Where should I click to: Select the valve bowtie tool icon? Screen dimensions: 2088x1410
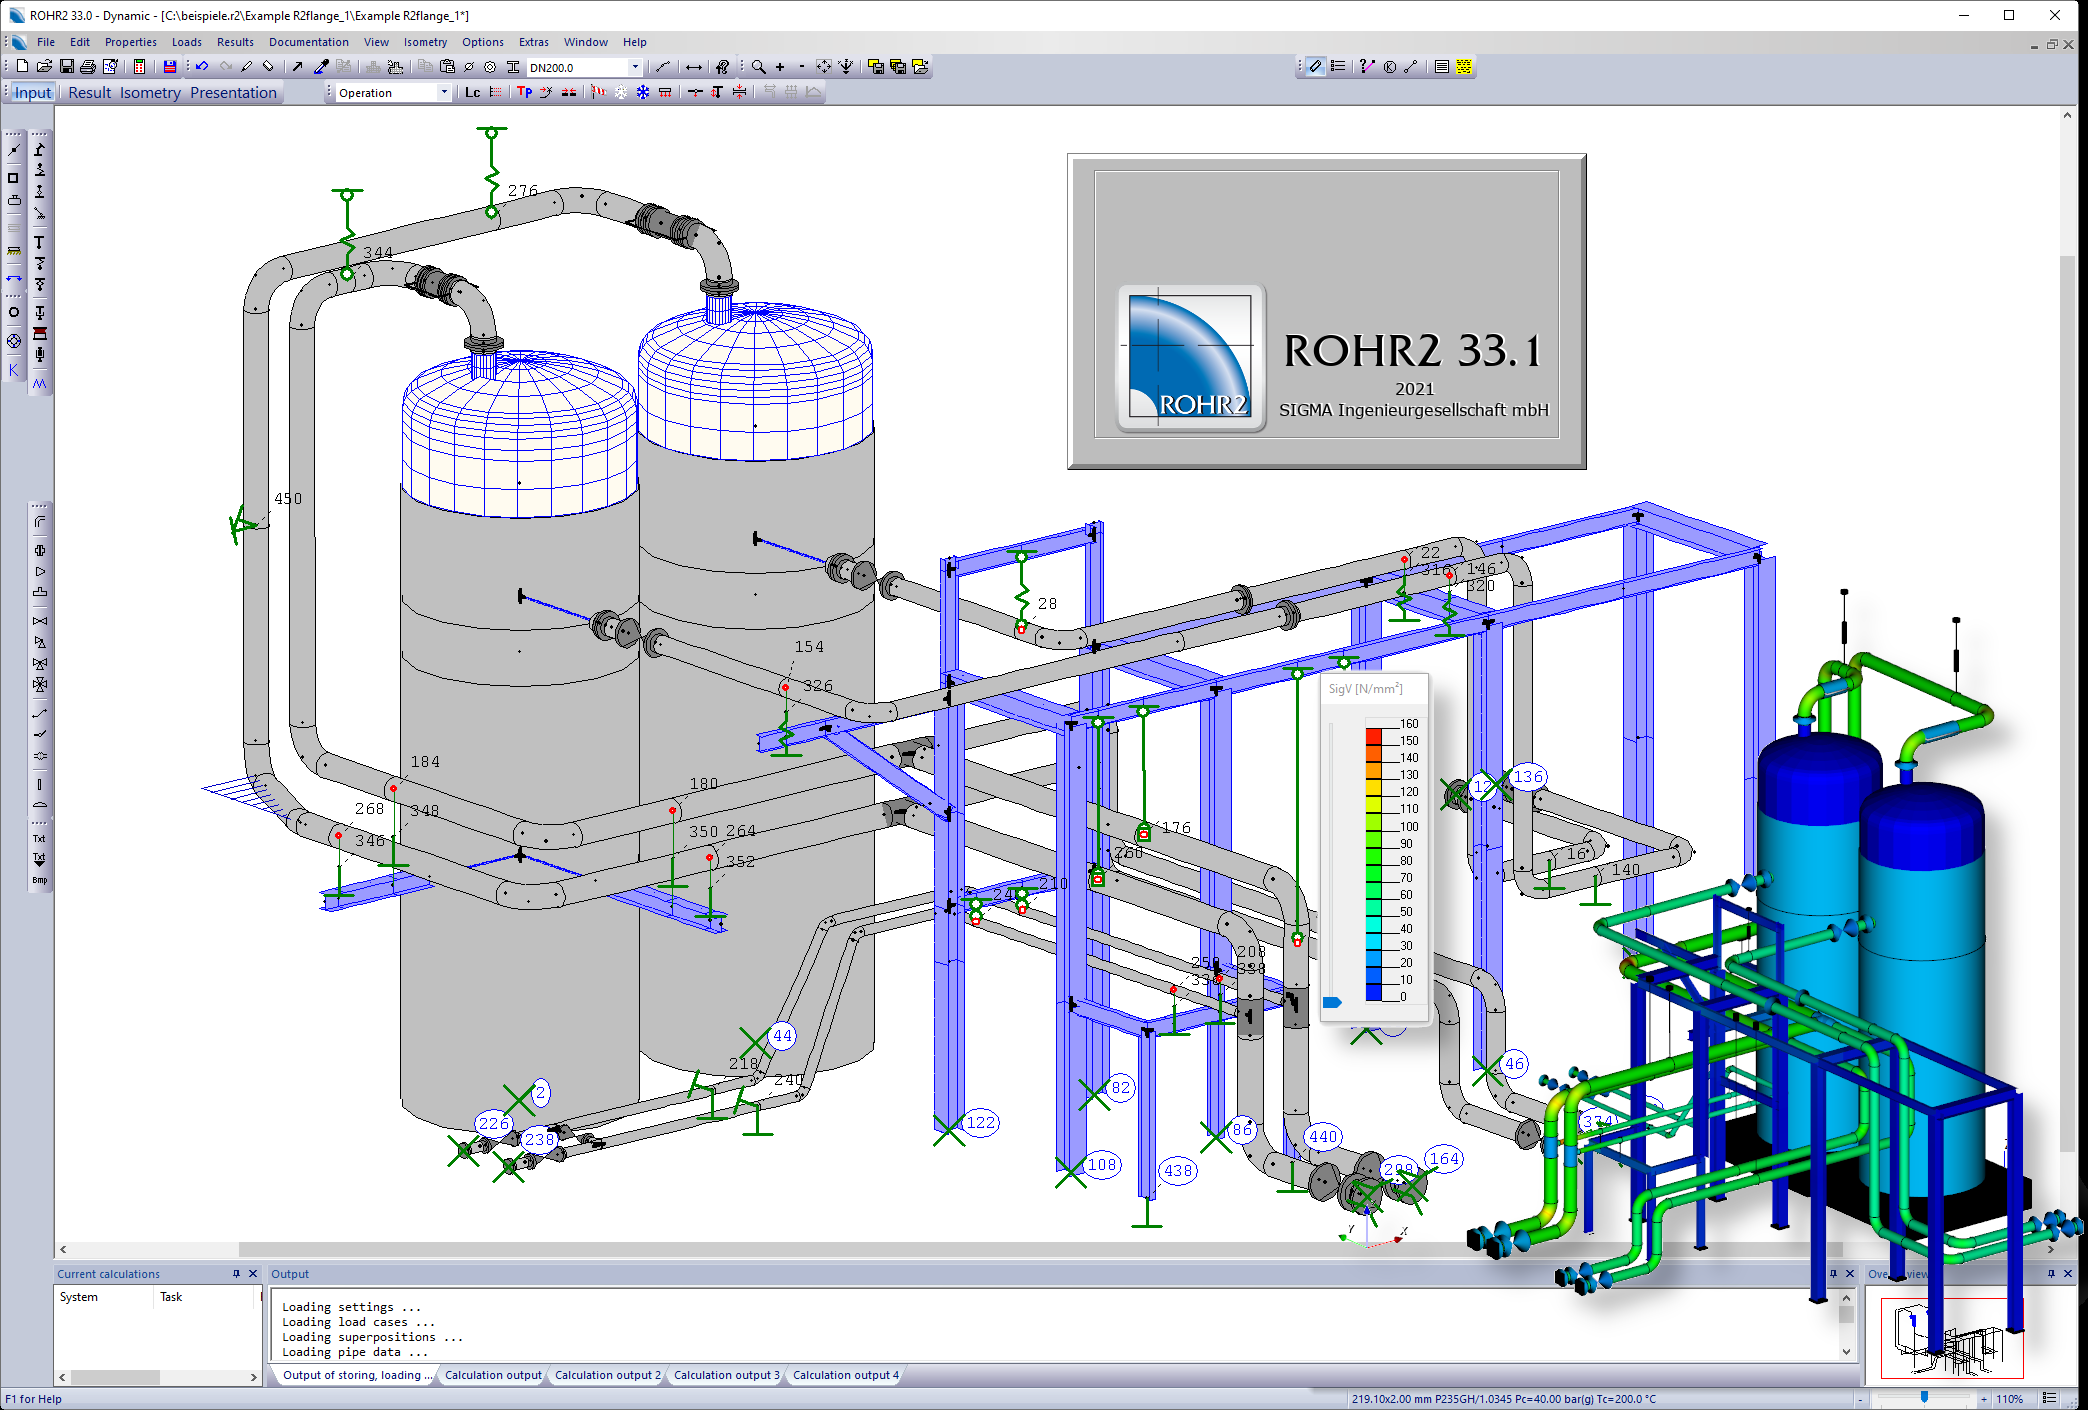click(x=40, y=621)
